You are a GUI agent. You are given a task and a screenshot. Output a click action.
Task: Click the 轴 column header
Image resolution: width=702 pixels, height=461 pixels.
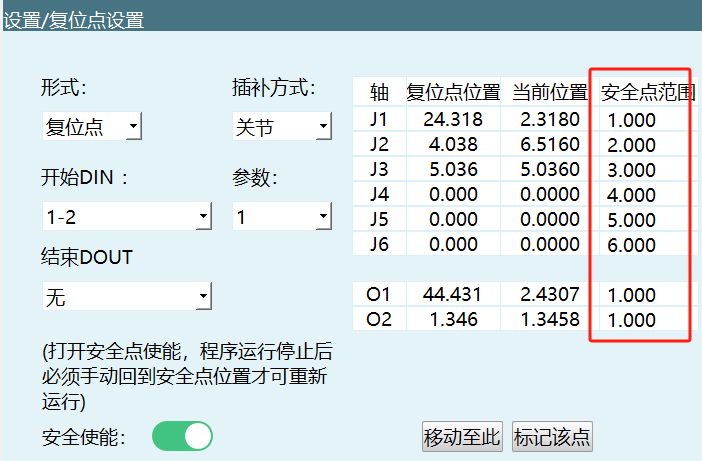[x=379, y=92]
